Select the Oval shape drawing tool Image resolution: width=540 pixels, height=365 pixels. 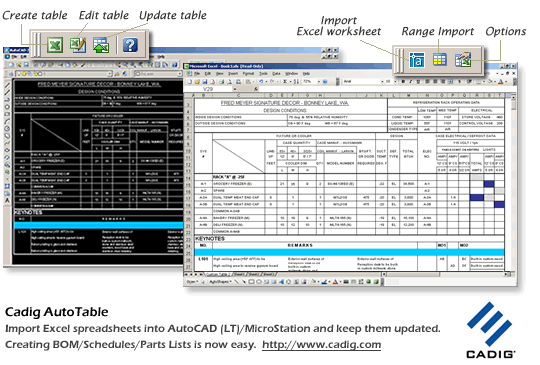[x=259, y=282]
